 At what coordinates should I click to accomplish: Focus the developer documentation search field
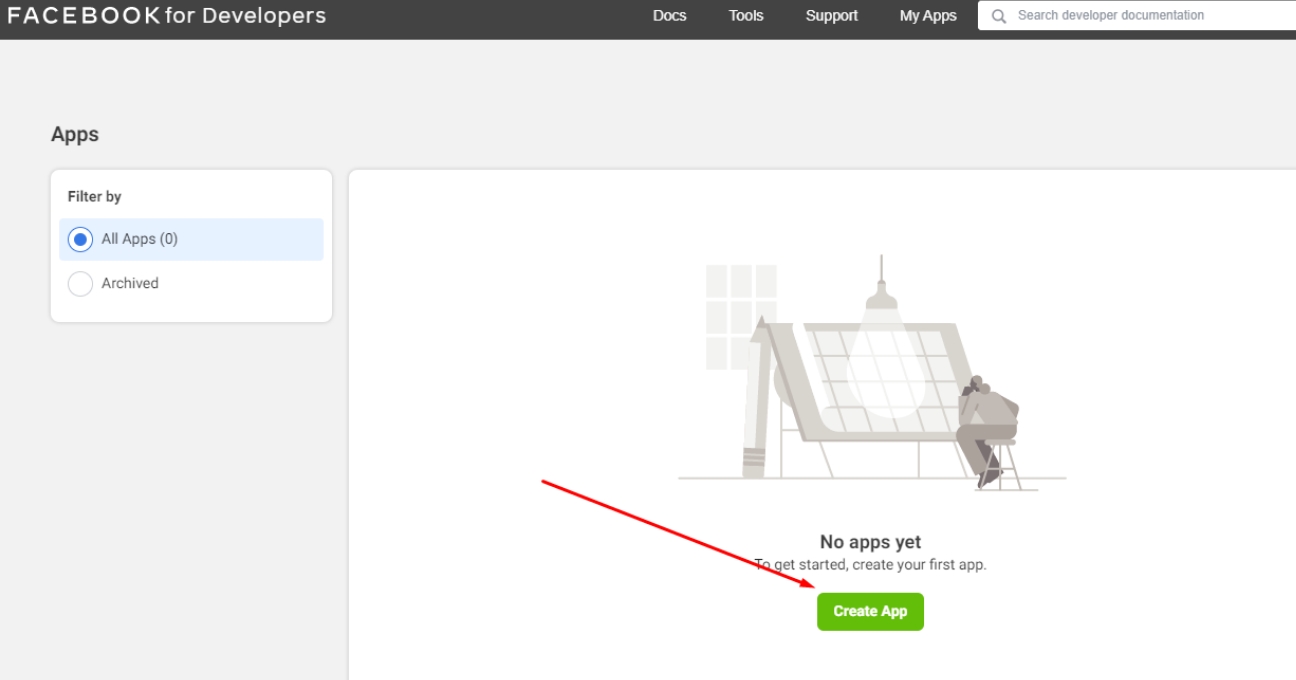[1137, 16]
